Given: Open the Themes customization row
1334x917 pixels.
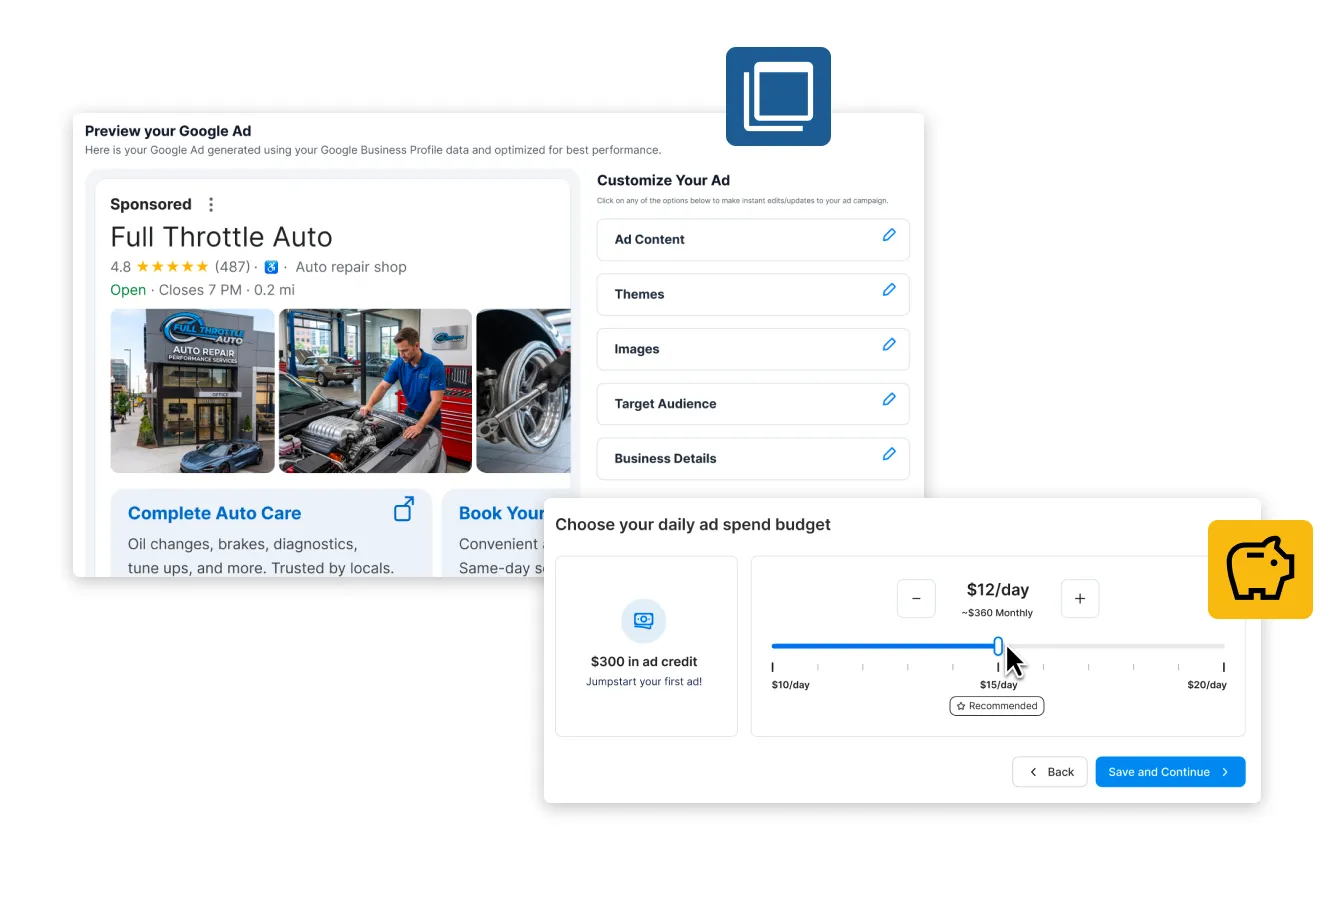Looking at the screenshot, I should click(753, 294).
